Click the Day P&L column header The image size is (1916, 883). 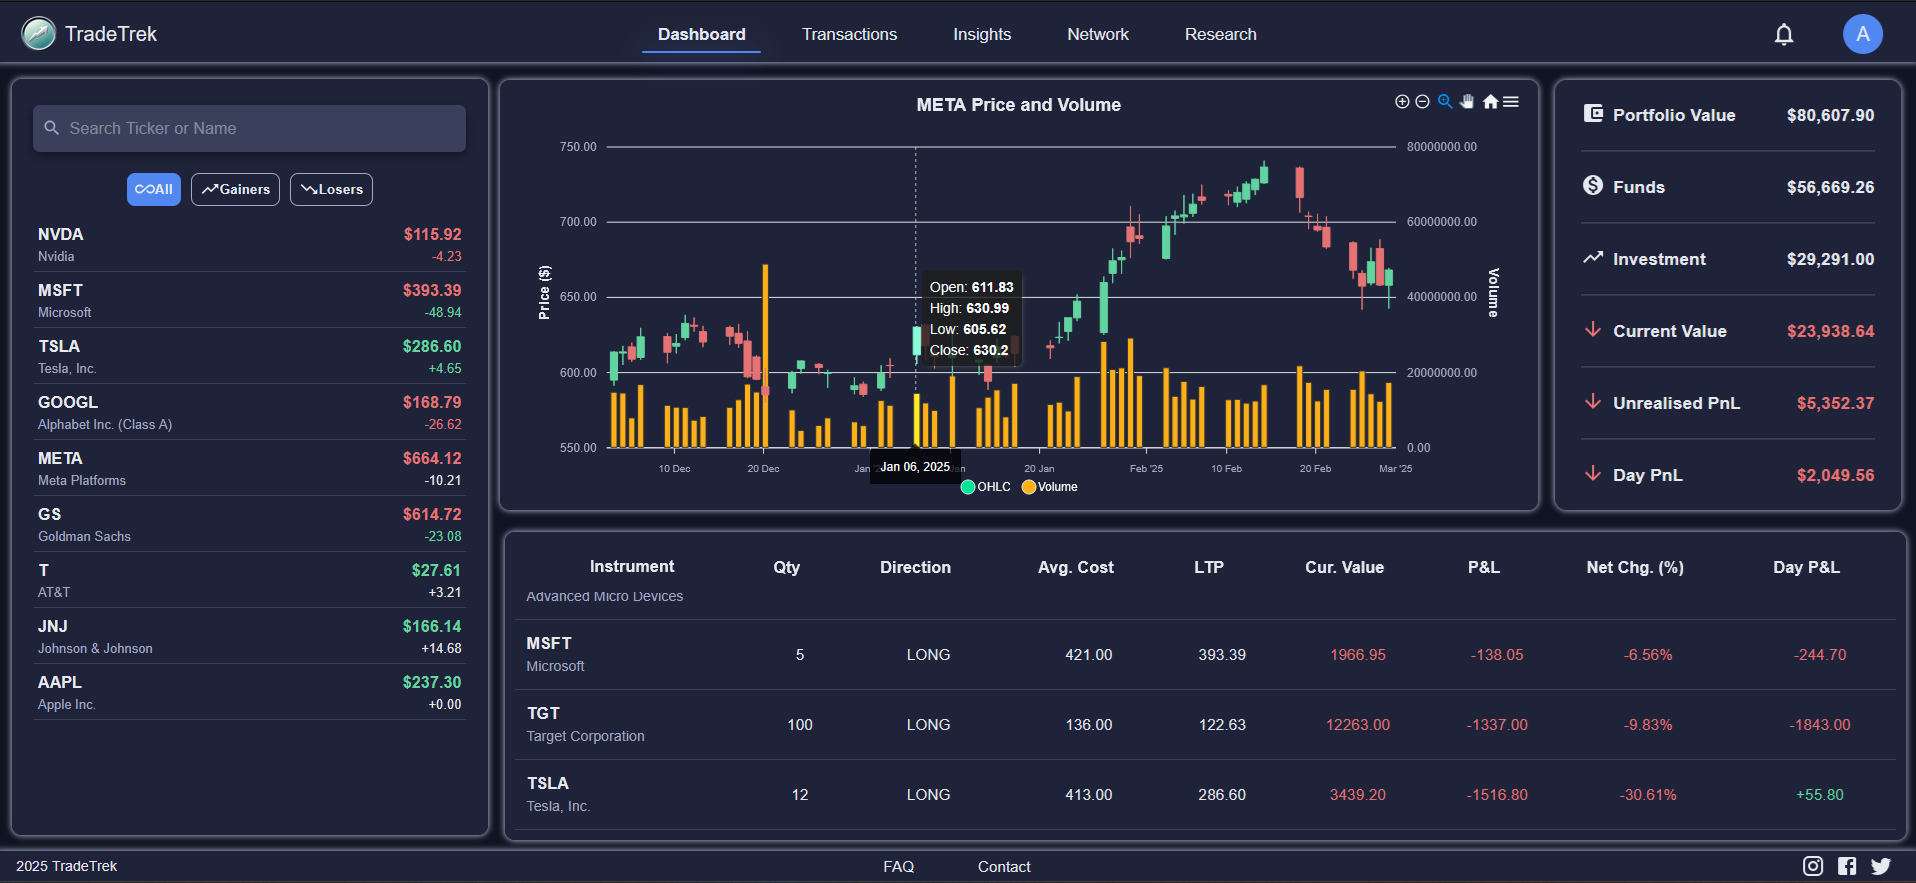[1807, 567]
